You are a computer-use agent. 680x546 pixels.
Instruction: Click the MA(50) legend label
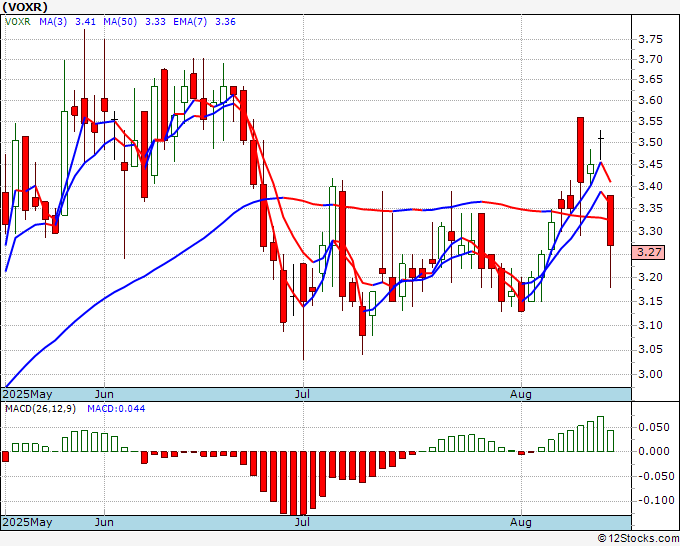(120, 22)
